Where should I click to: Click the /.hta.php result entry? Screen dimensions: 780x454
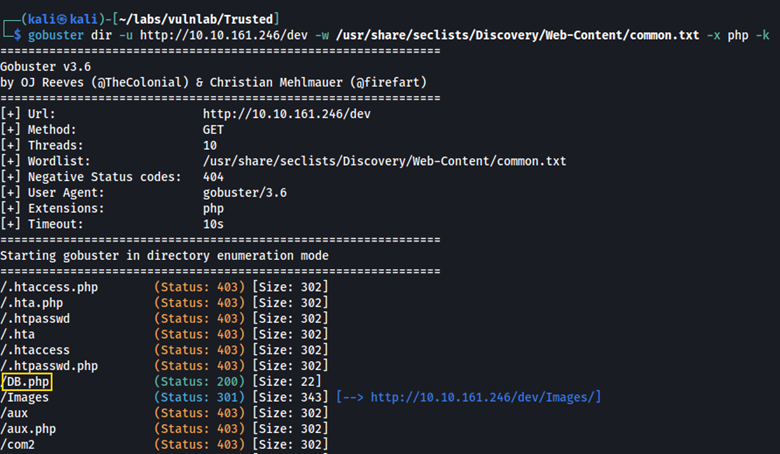click(32, 303)
